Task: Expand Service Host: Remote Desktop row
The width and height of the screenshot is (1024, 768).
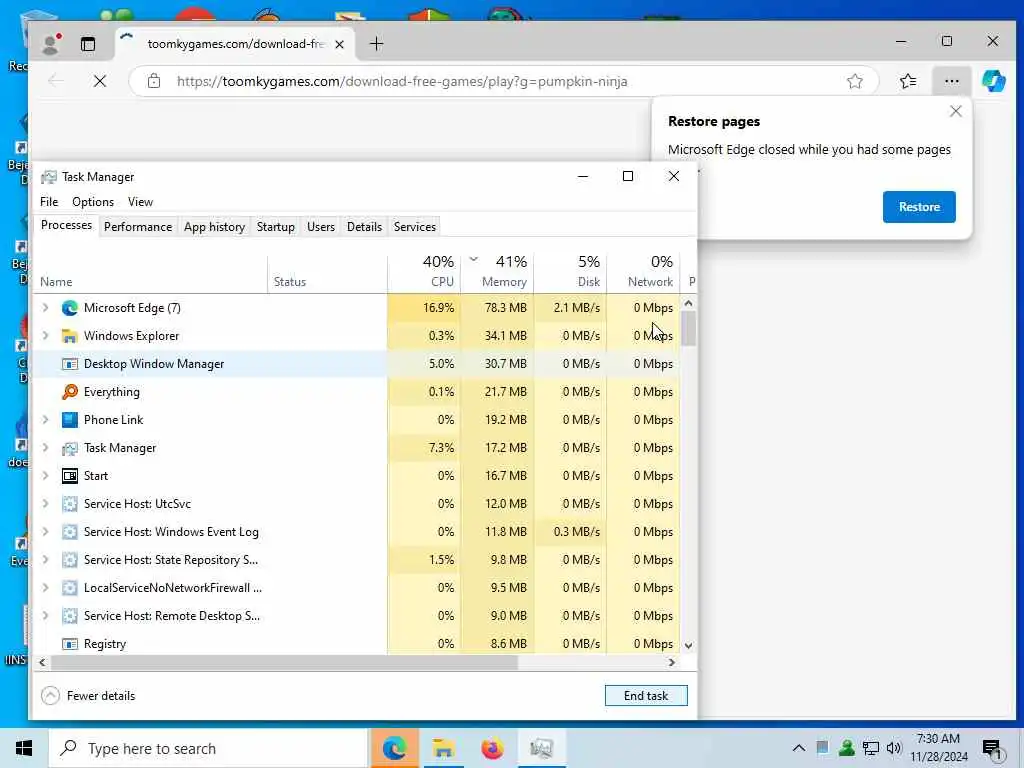Action: click(x=45, y=616)
